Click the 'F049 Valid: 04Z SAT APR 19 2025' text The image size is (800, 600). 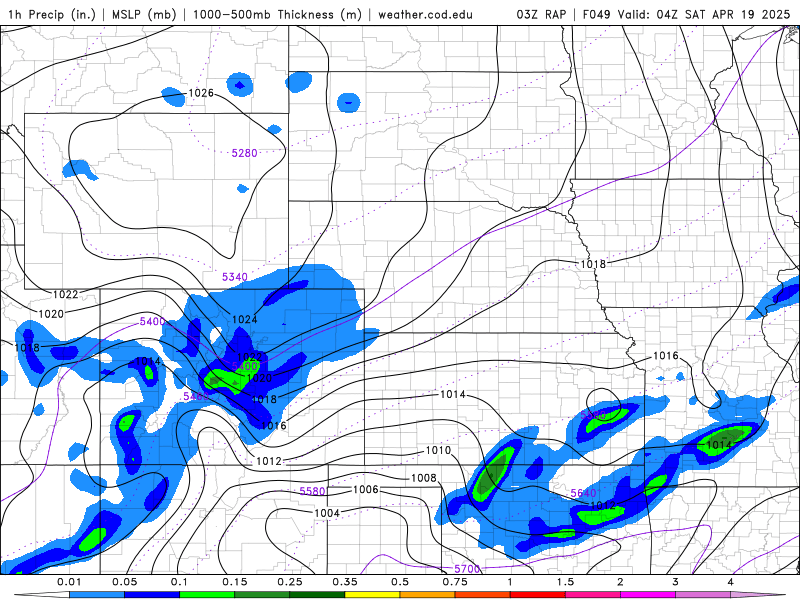[x=686, y=14]
